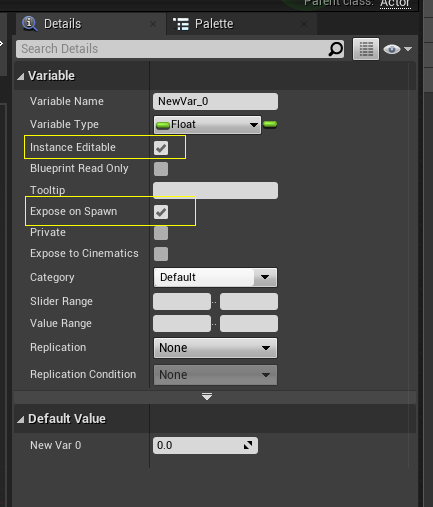Close the Palette tab
This screenshot has height=507, width=433.
(304, 24)
